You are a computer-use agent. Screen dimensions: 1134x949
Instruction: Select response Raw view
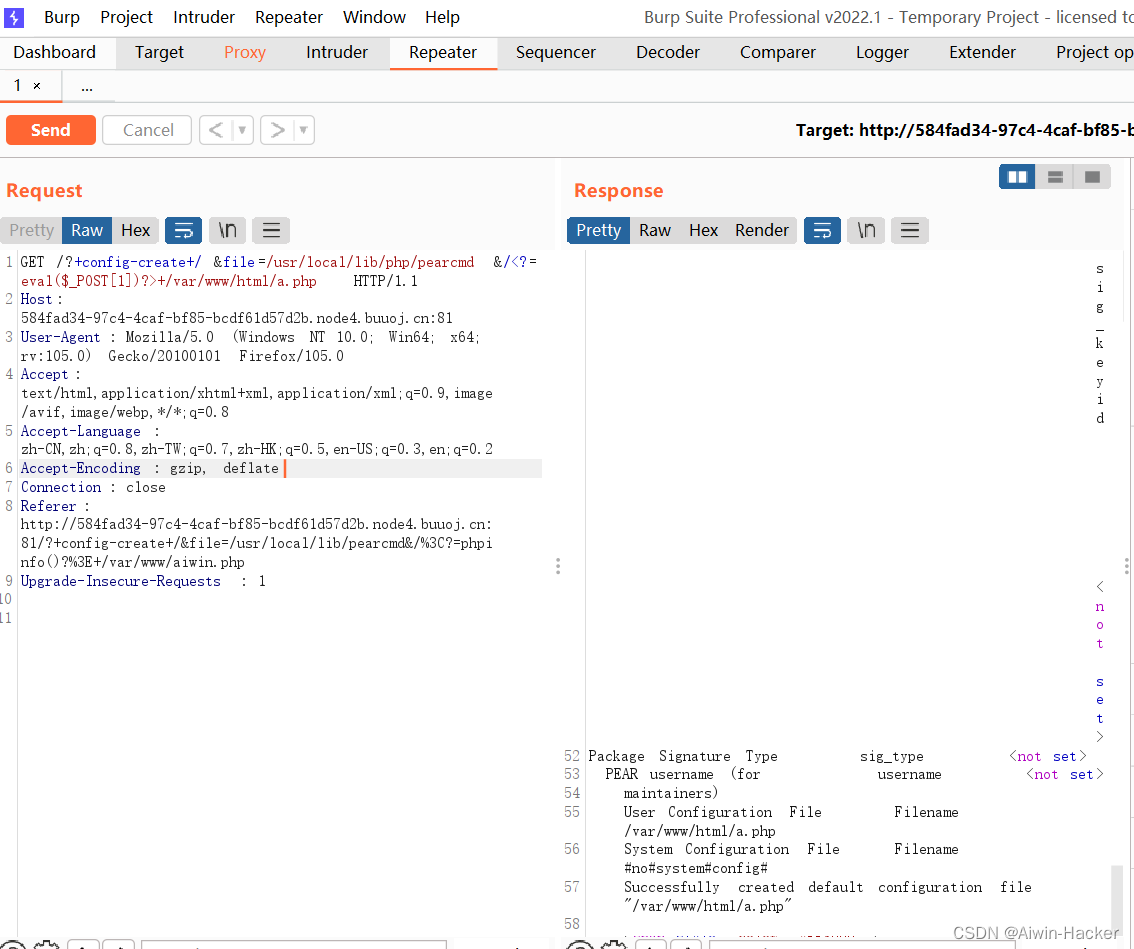click(x=655, y=231)
